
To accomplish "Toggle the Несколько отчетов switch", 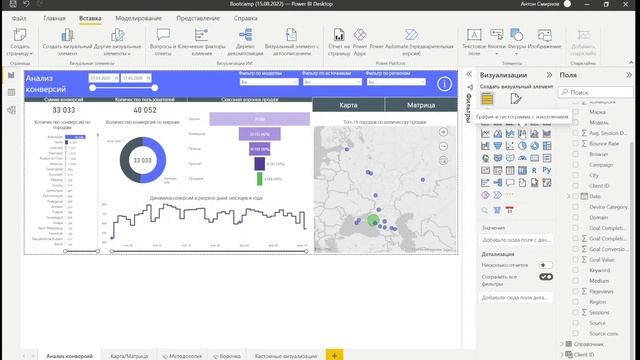I will click(x=546, y=265).
